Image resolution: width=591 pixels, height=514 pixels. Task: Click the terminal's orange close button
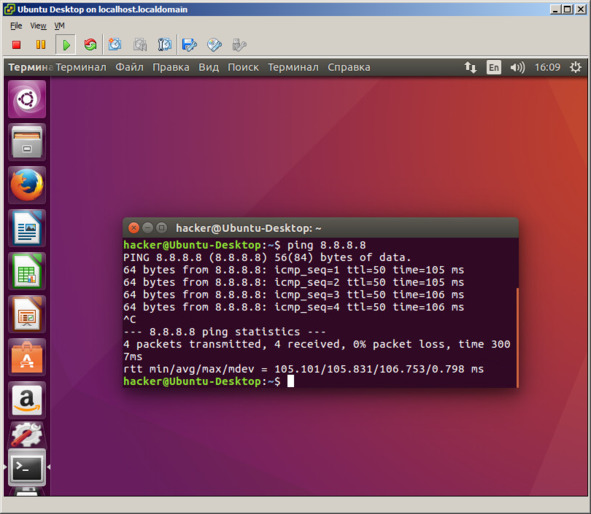(x=133, y=228)
